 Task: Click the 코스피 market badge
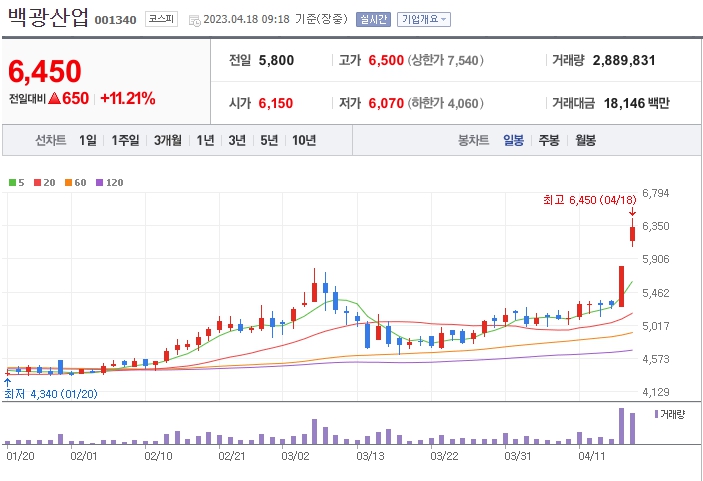click(x=161, y=19)
